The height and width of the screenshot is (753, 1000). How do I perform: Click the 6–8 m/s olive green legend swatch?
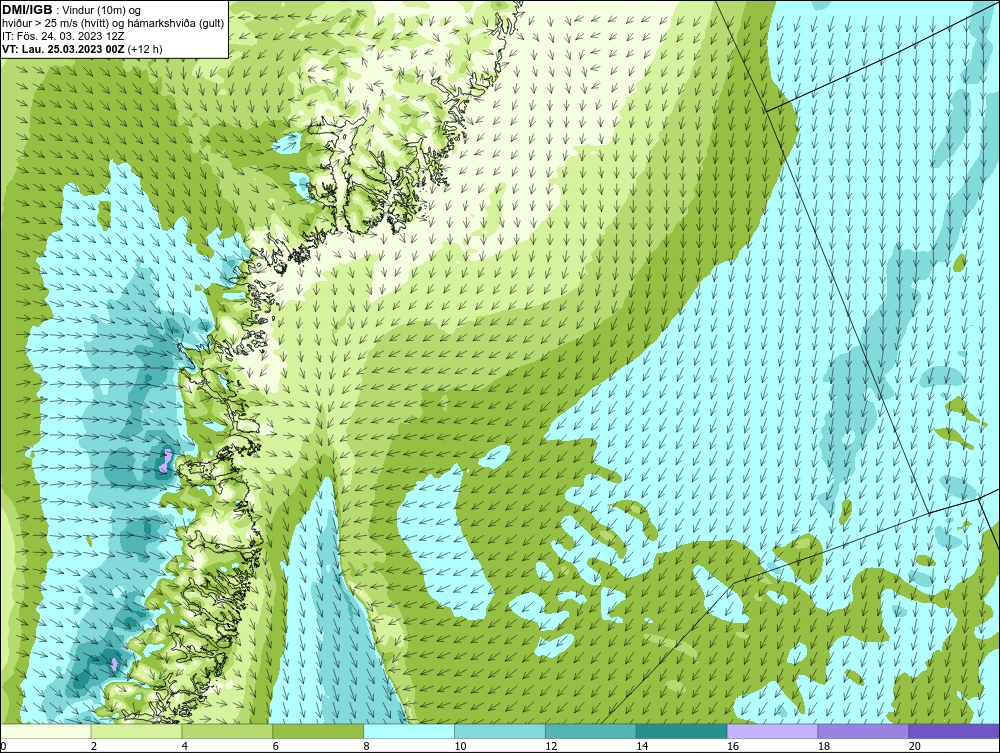click(318, 731)
